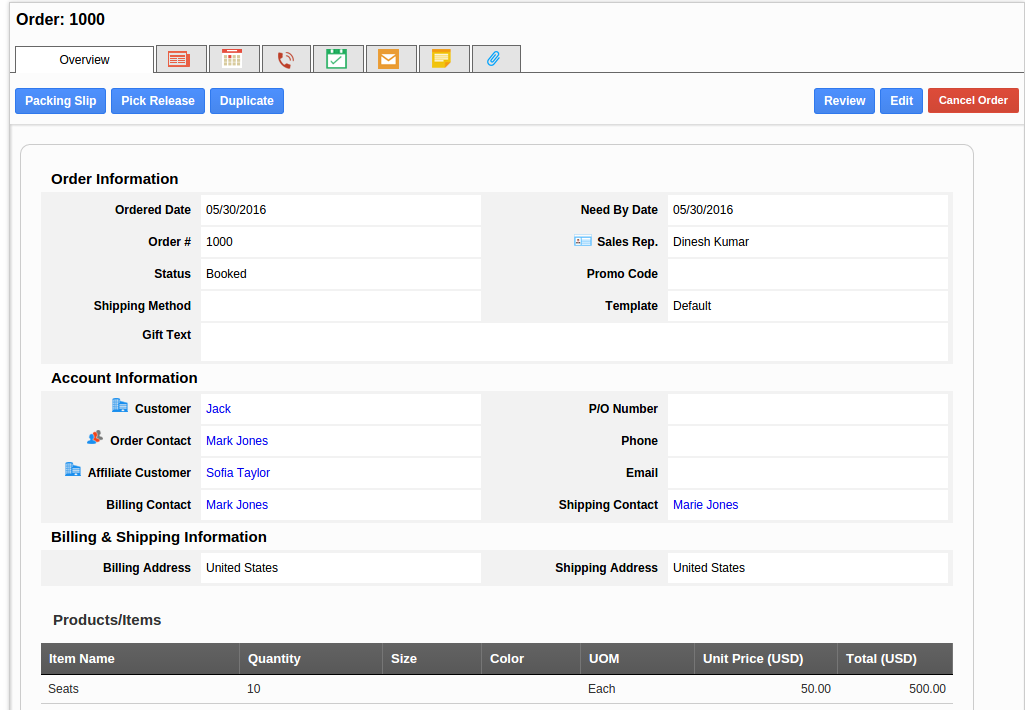
Task: Click the Sales Rep. card icon
Action: (x=582, y=241)
